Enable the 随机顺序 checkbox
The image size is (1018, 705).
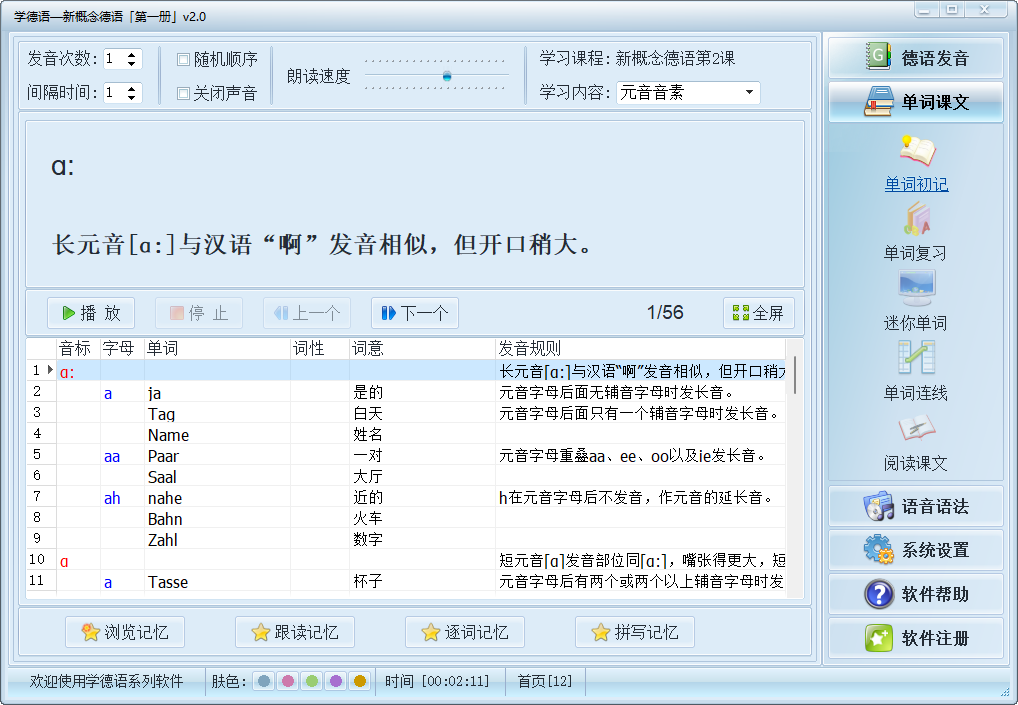point(184,60)
